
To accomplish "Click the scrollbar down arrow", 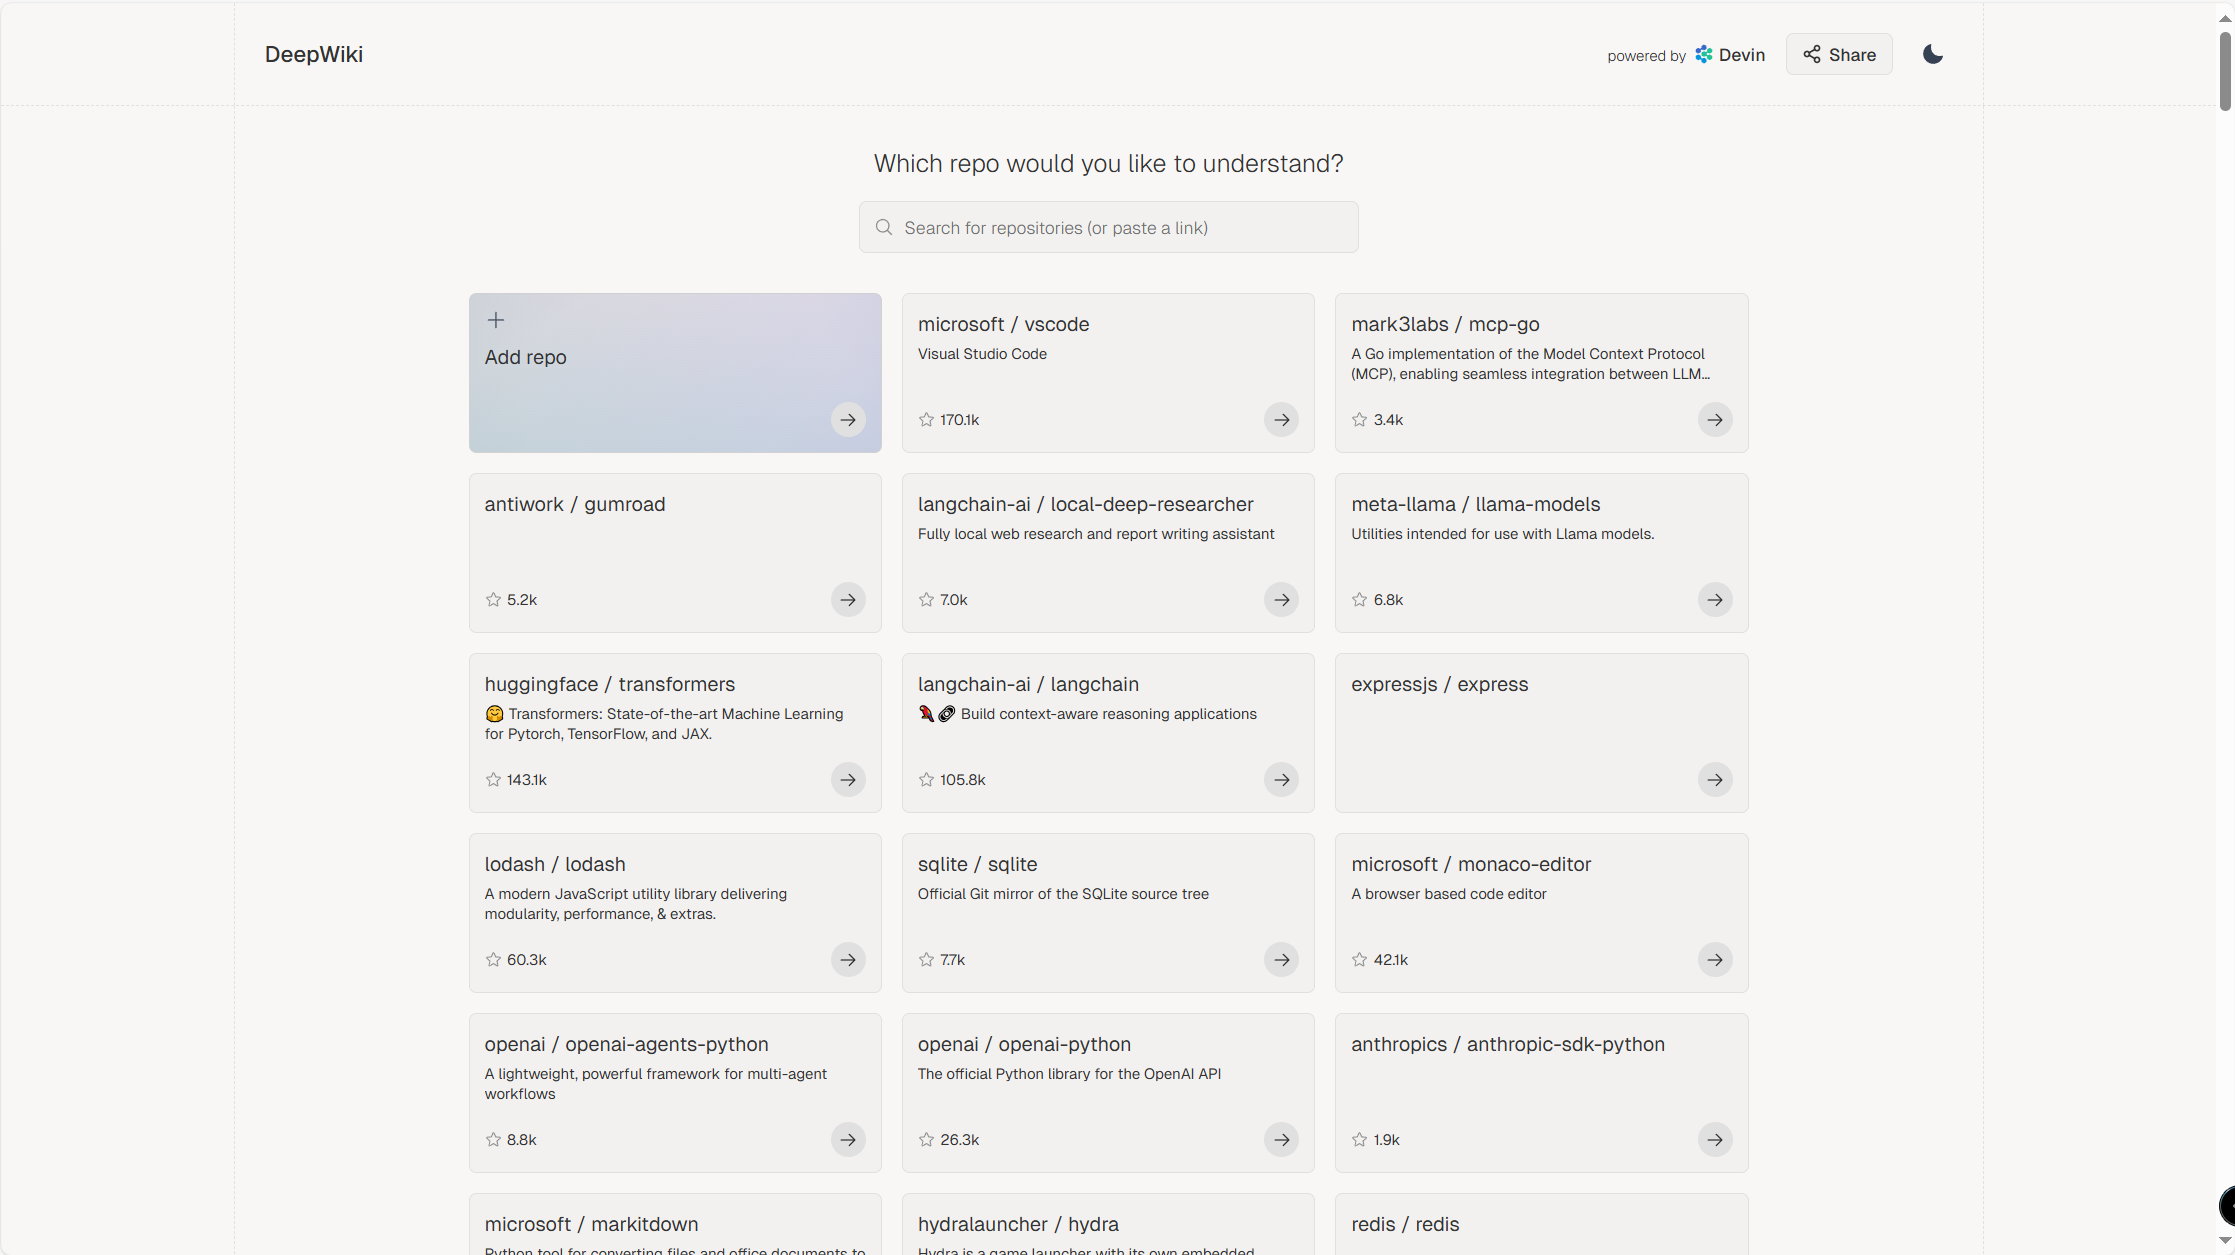I will click(2225, 1240).
